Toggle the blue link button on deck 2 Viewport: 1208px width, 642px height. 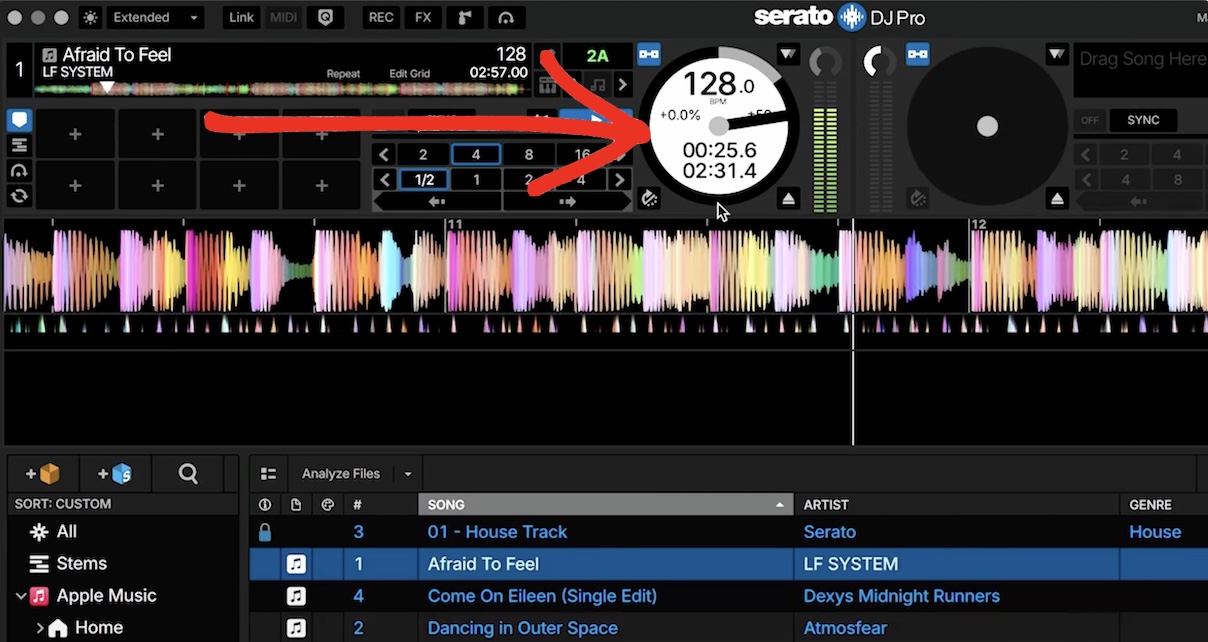(918, 54)
